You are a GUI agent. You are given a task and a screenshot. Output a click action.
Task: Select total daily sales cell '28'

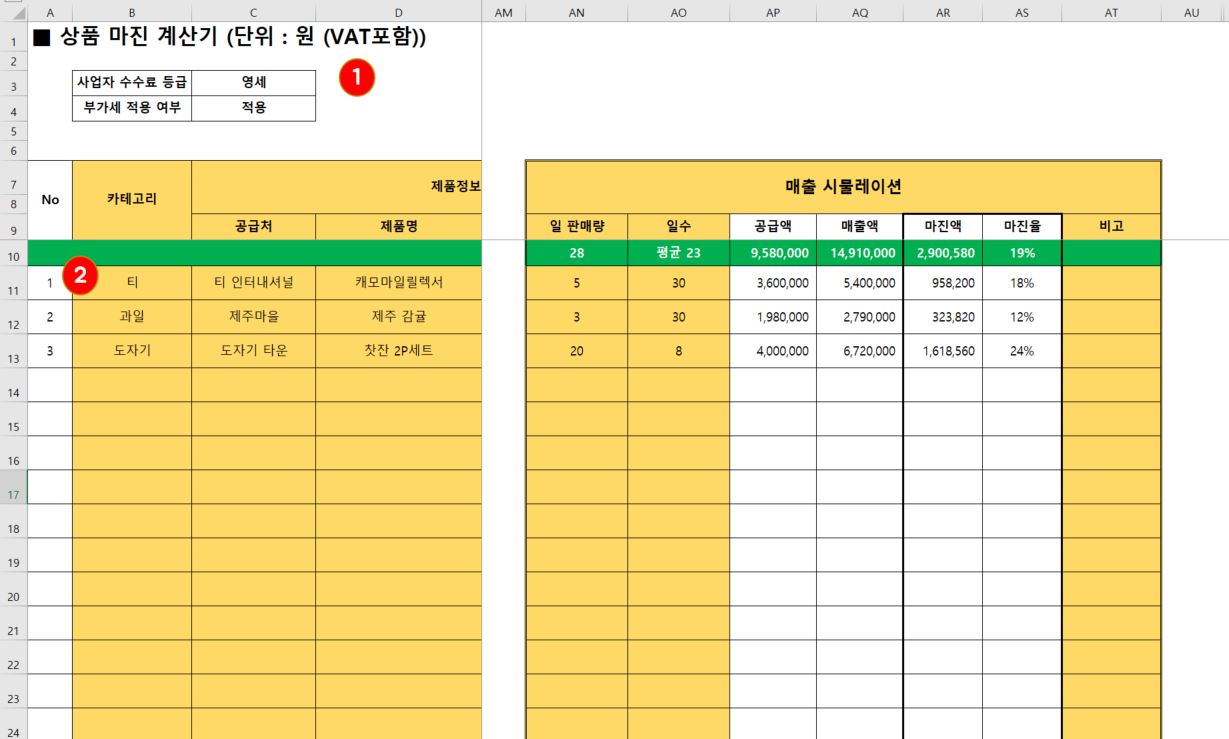(x=577, y=253)
